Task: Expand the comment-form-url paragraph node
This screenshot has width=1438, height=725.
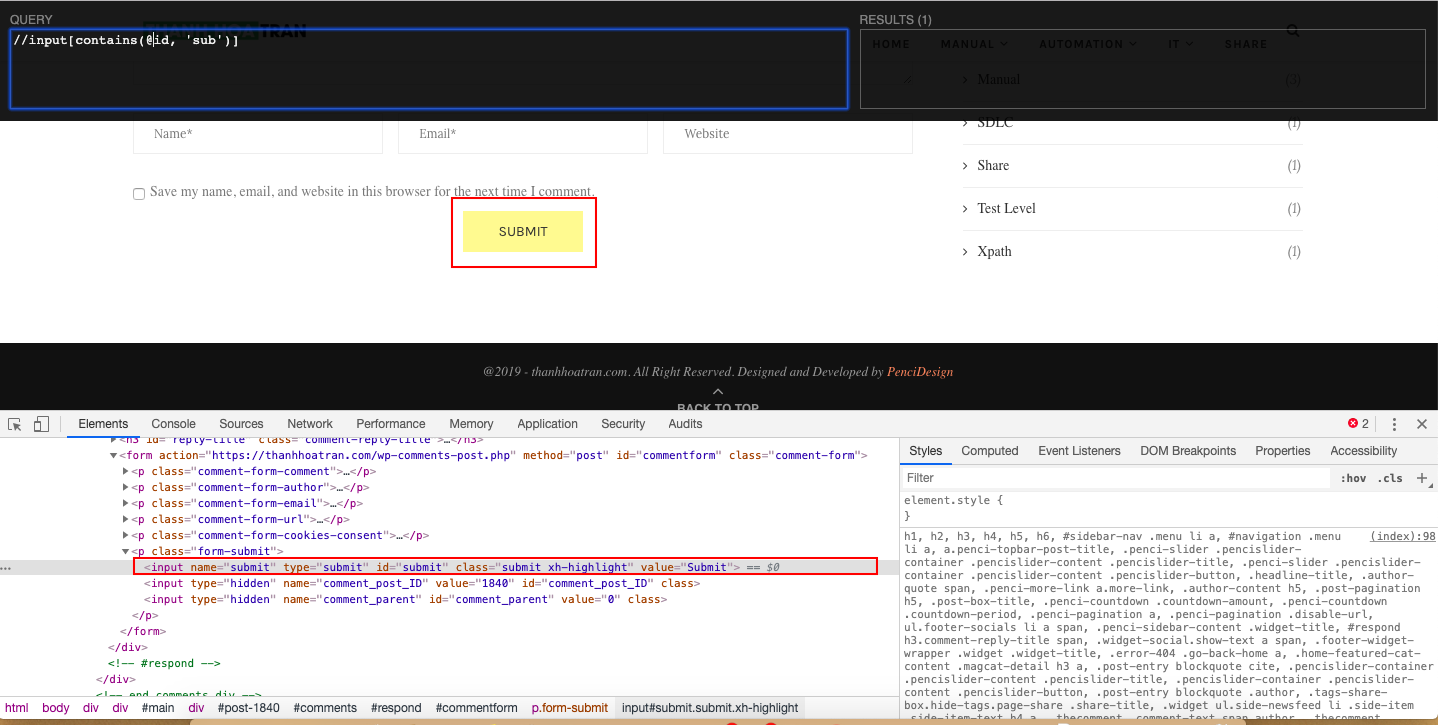Action: tap(126, 519)
